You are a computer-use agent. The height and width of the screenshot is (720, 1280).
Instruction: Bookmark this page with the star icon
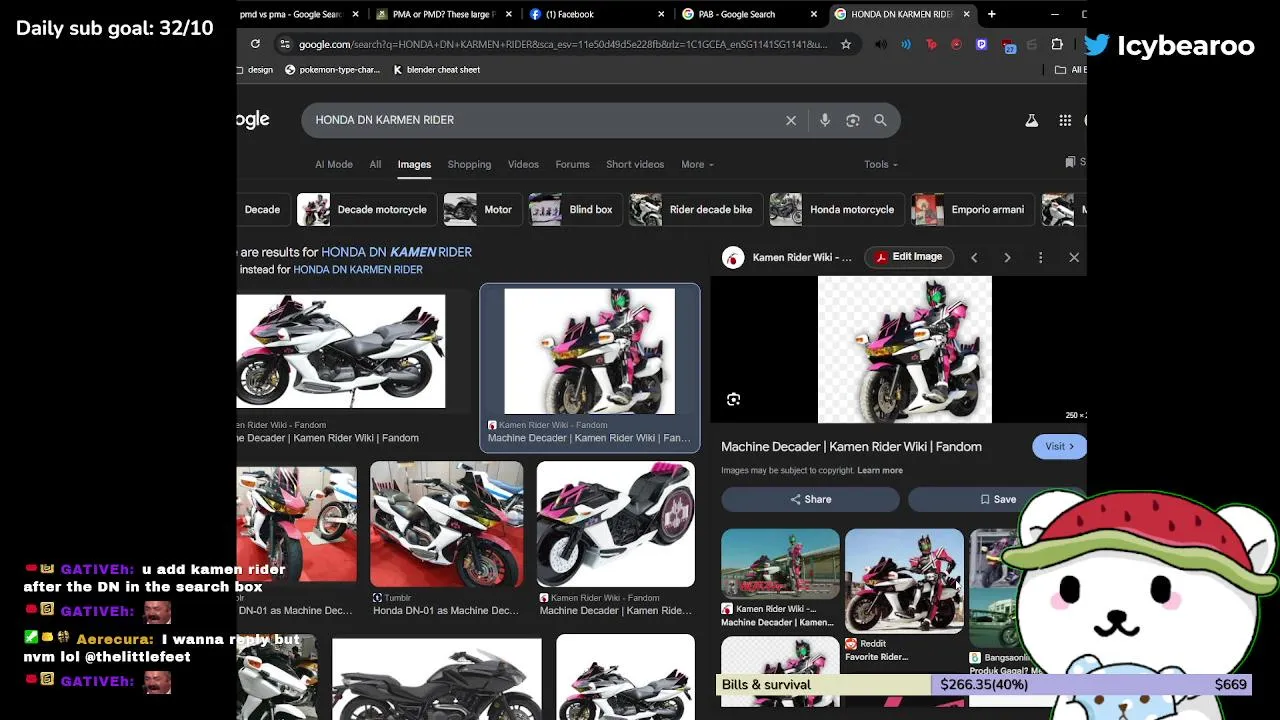(846, 44)
